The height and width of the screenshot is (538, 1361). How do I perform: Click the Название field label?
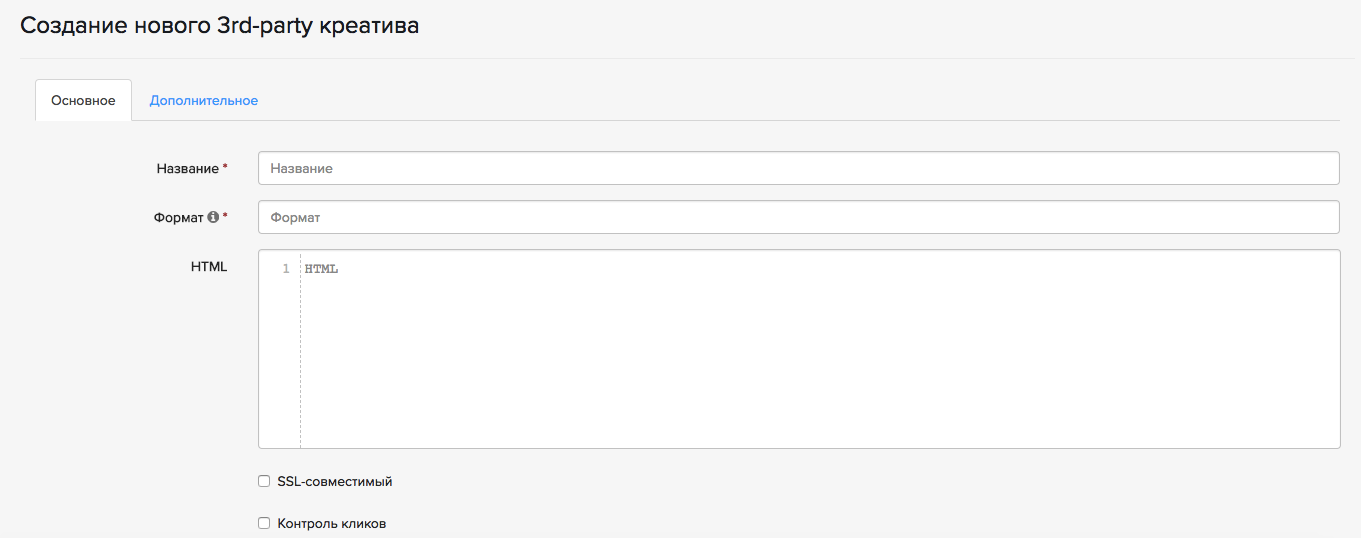click(187, 169)
